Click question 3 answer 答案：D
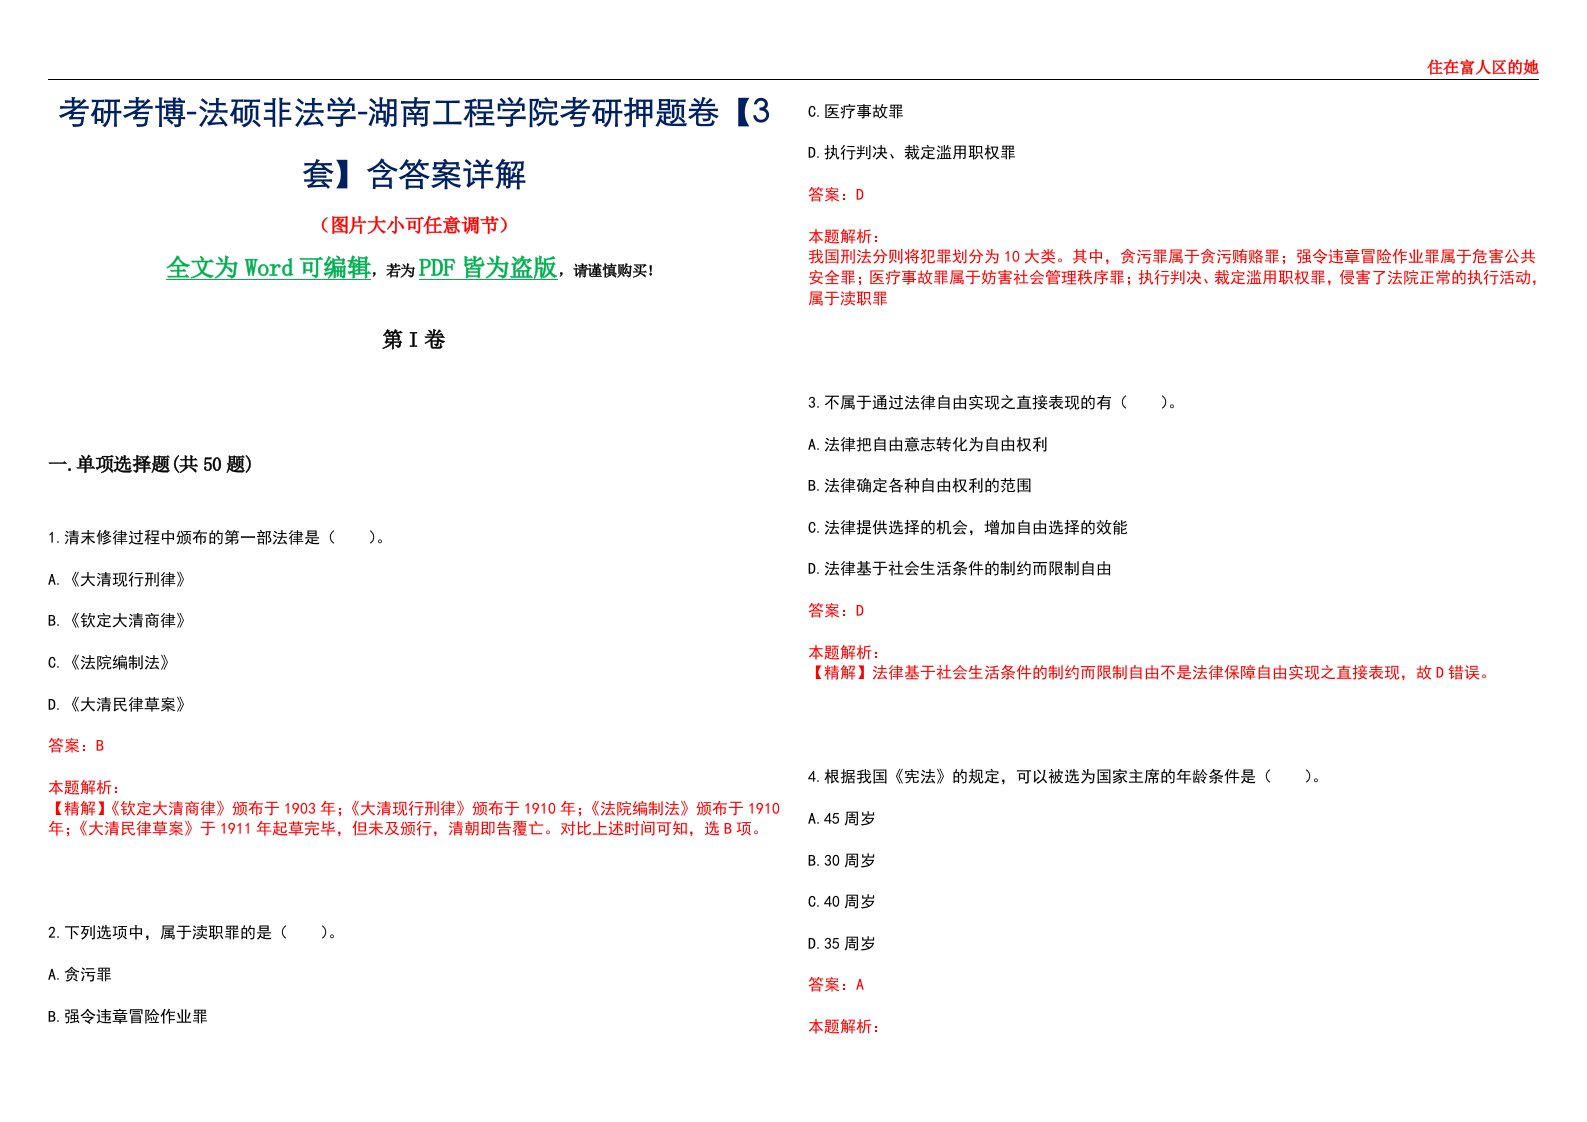Image resolution: width=1587 pixels, height=1122 pixels. (836, 610)
